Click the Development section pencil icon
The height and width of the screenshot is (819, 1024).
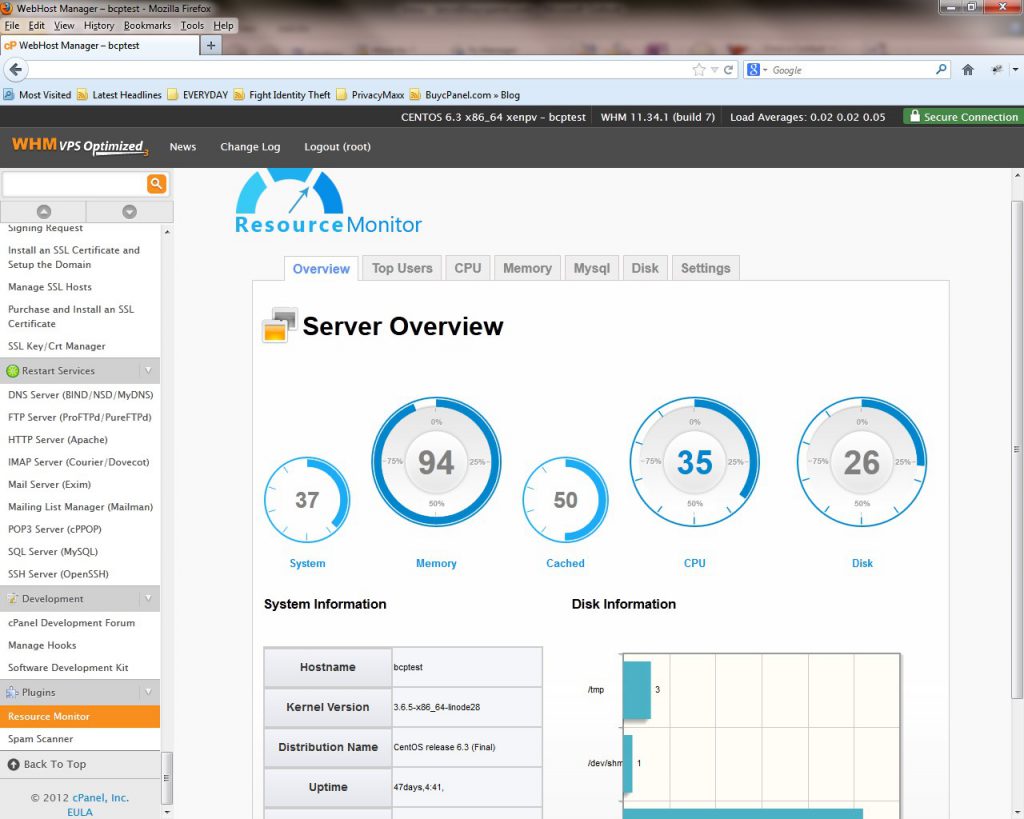(12, 598)
